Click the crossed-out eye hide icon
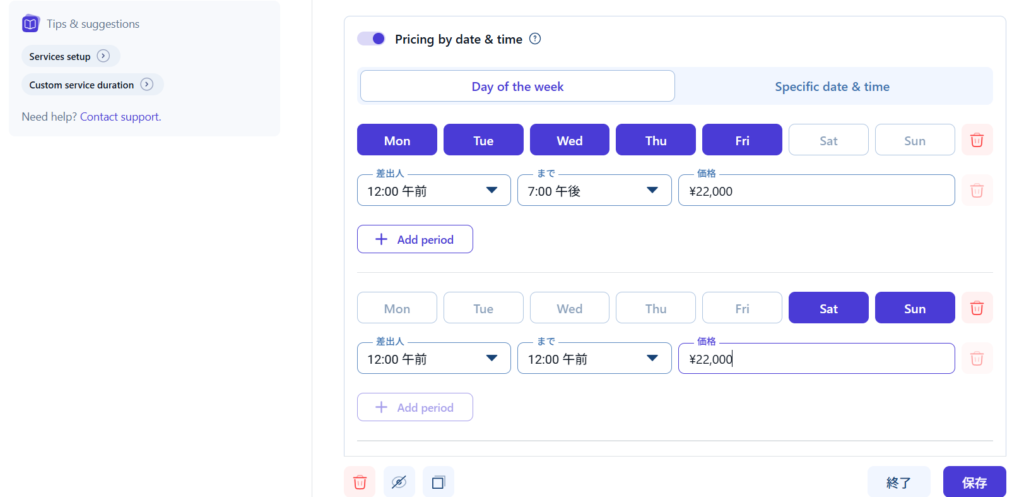The width and height of the screenshot is (1024, 497). [399, 482]
